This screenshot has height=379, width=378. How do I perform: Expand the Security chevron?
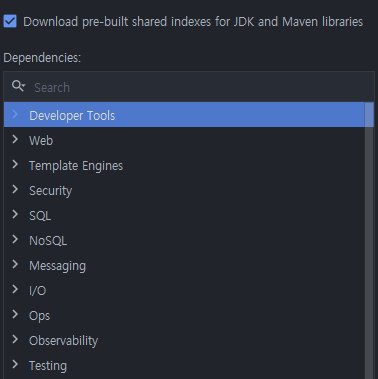point(15,189)
